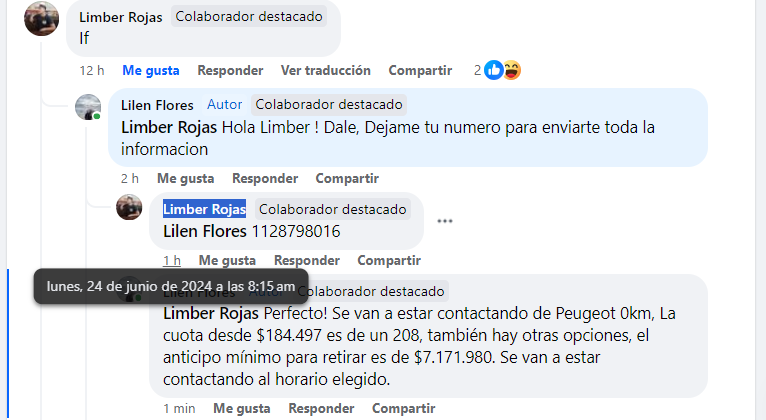Click Lilen Flores's profile picture in reply

tap(88, 107)
